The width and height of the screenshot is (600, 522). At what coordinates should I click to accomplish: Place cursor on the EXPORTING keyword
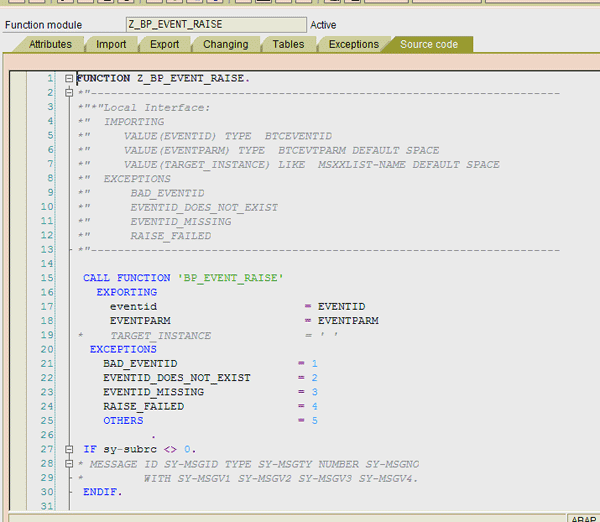(125, 292)
